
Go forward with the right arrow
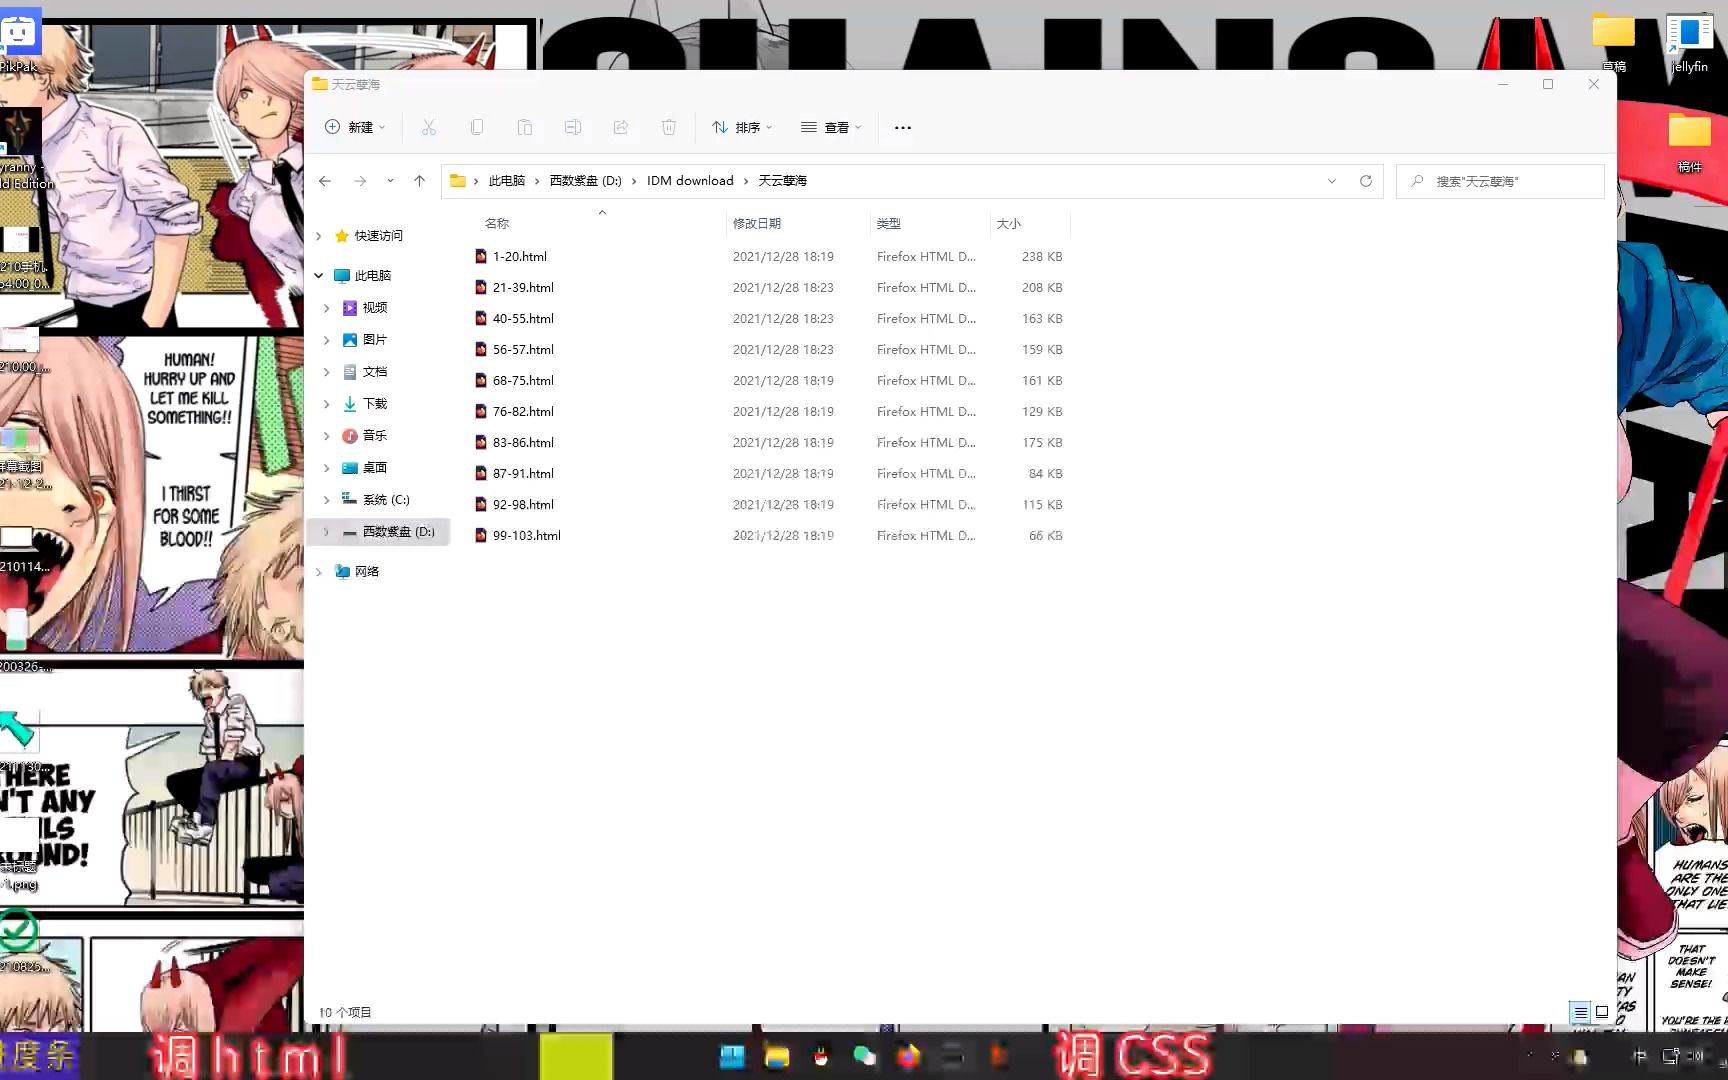coord(360,181)
